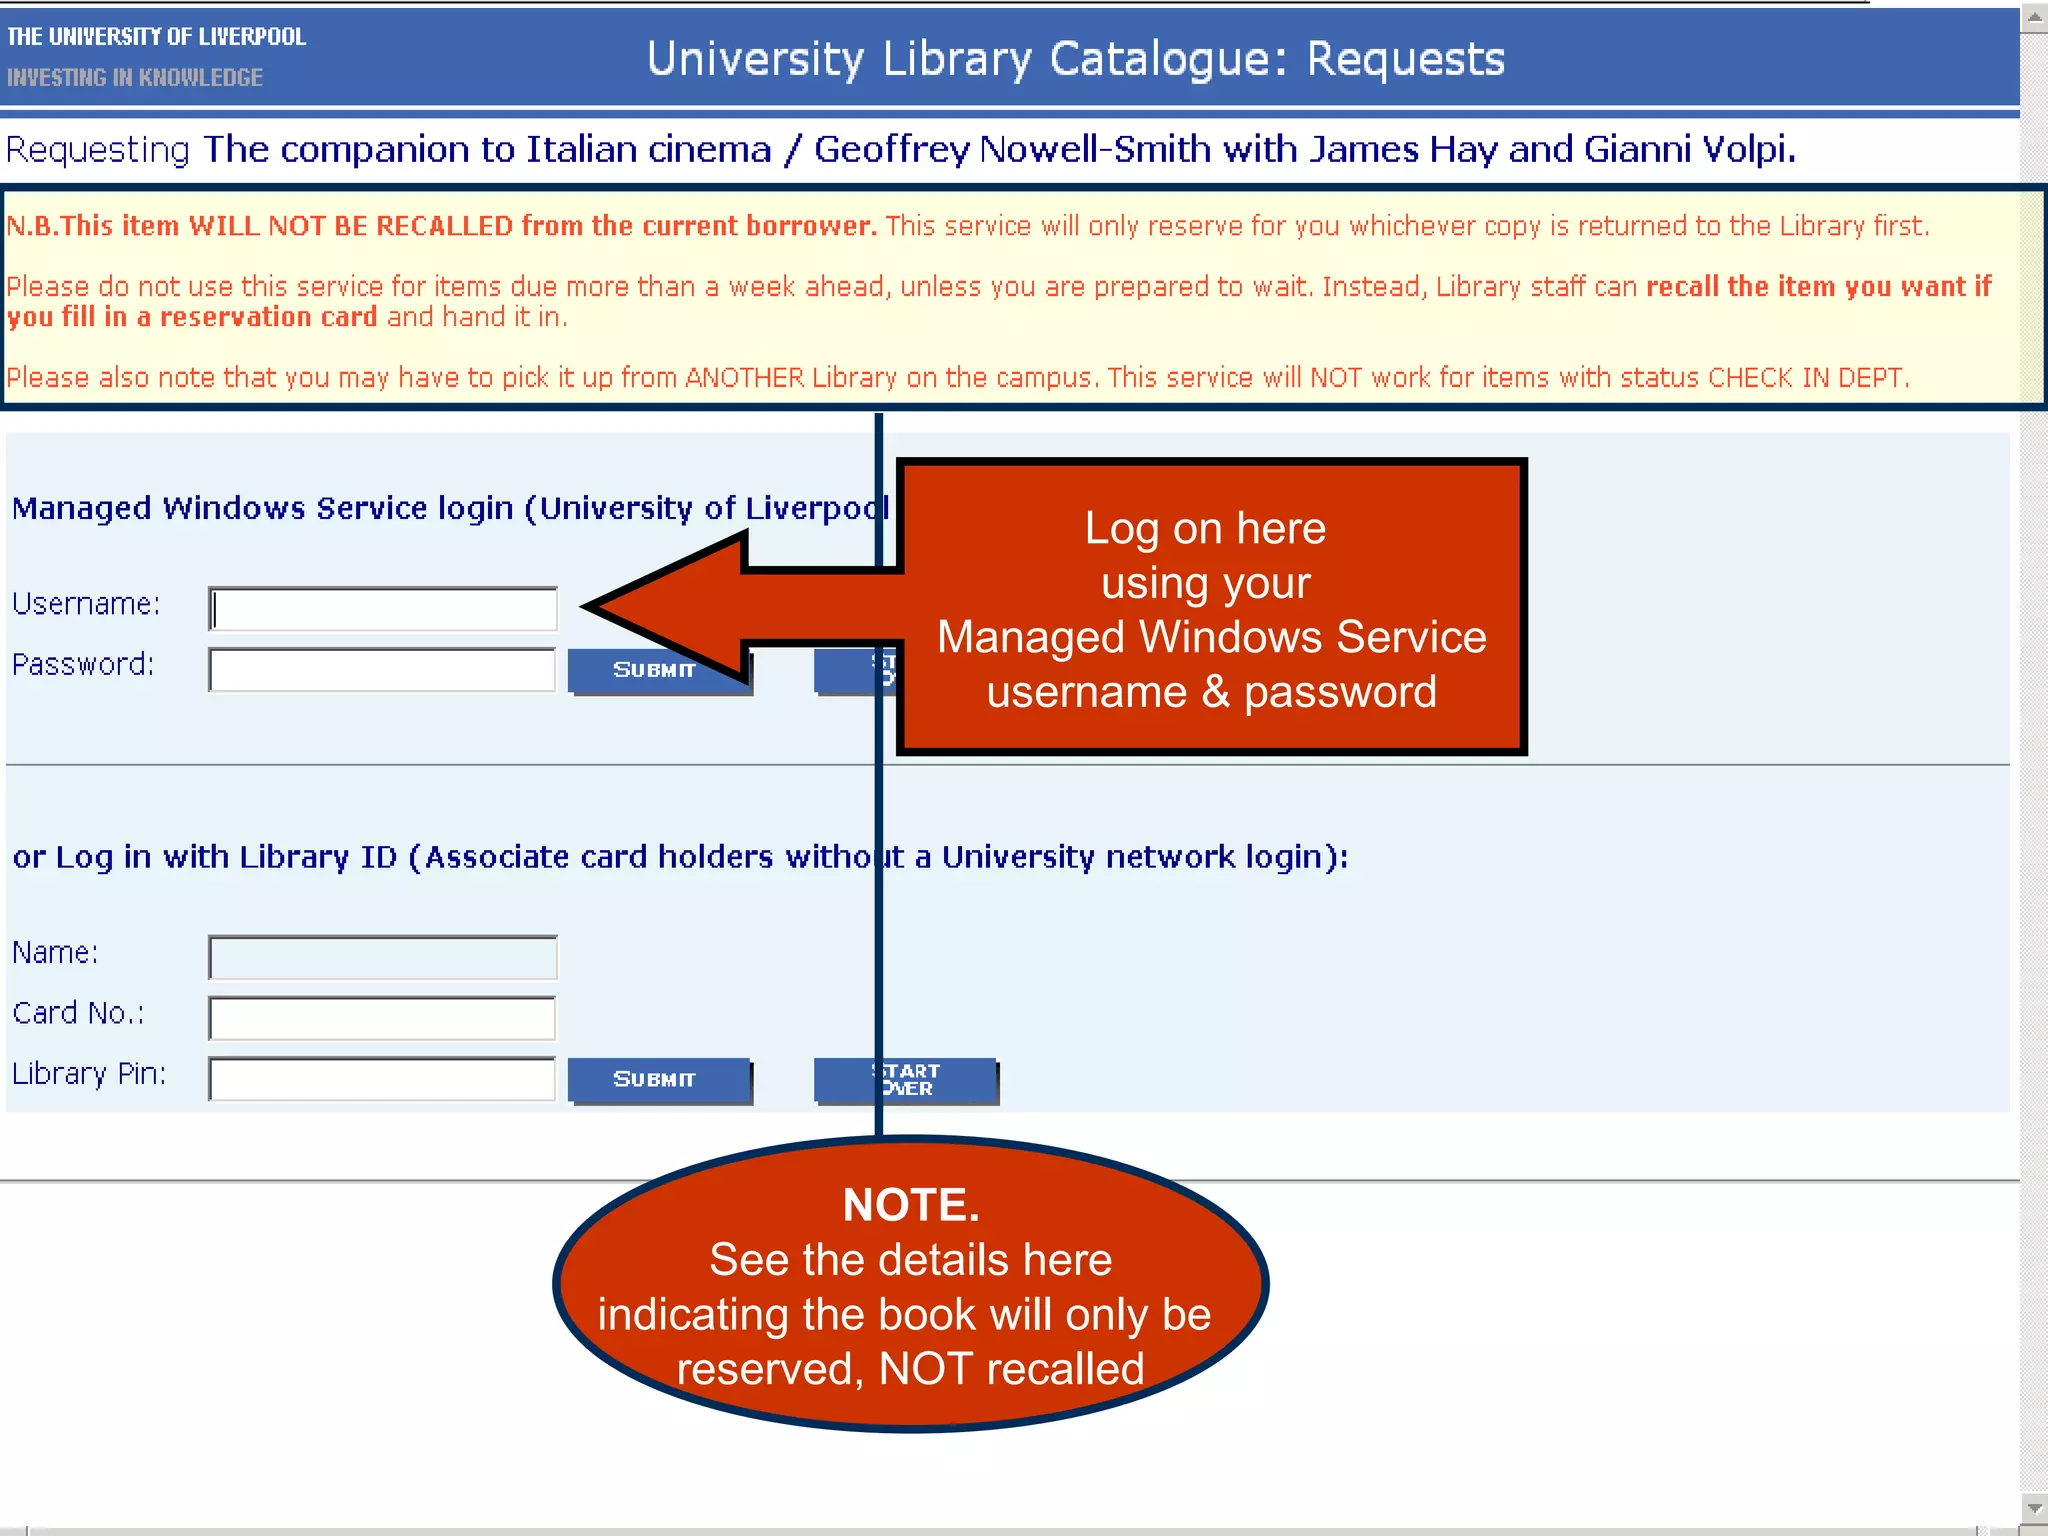Click the 'reservation card' bold text
2048x1536 pixels.
coord(268,317)
